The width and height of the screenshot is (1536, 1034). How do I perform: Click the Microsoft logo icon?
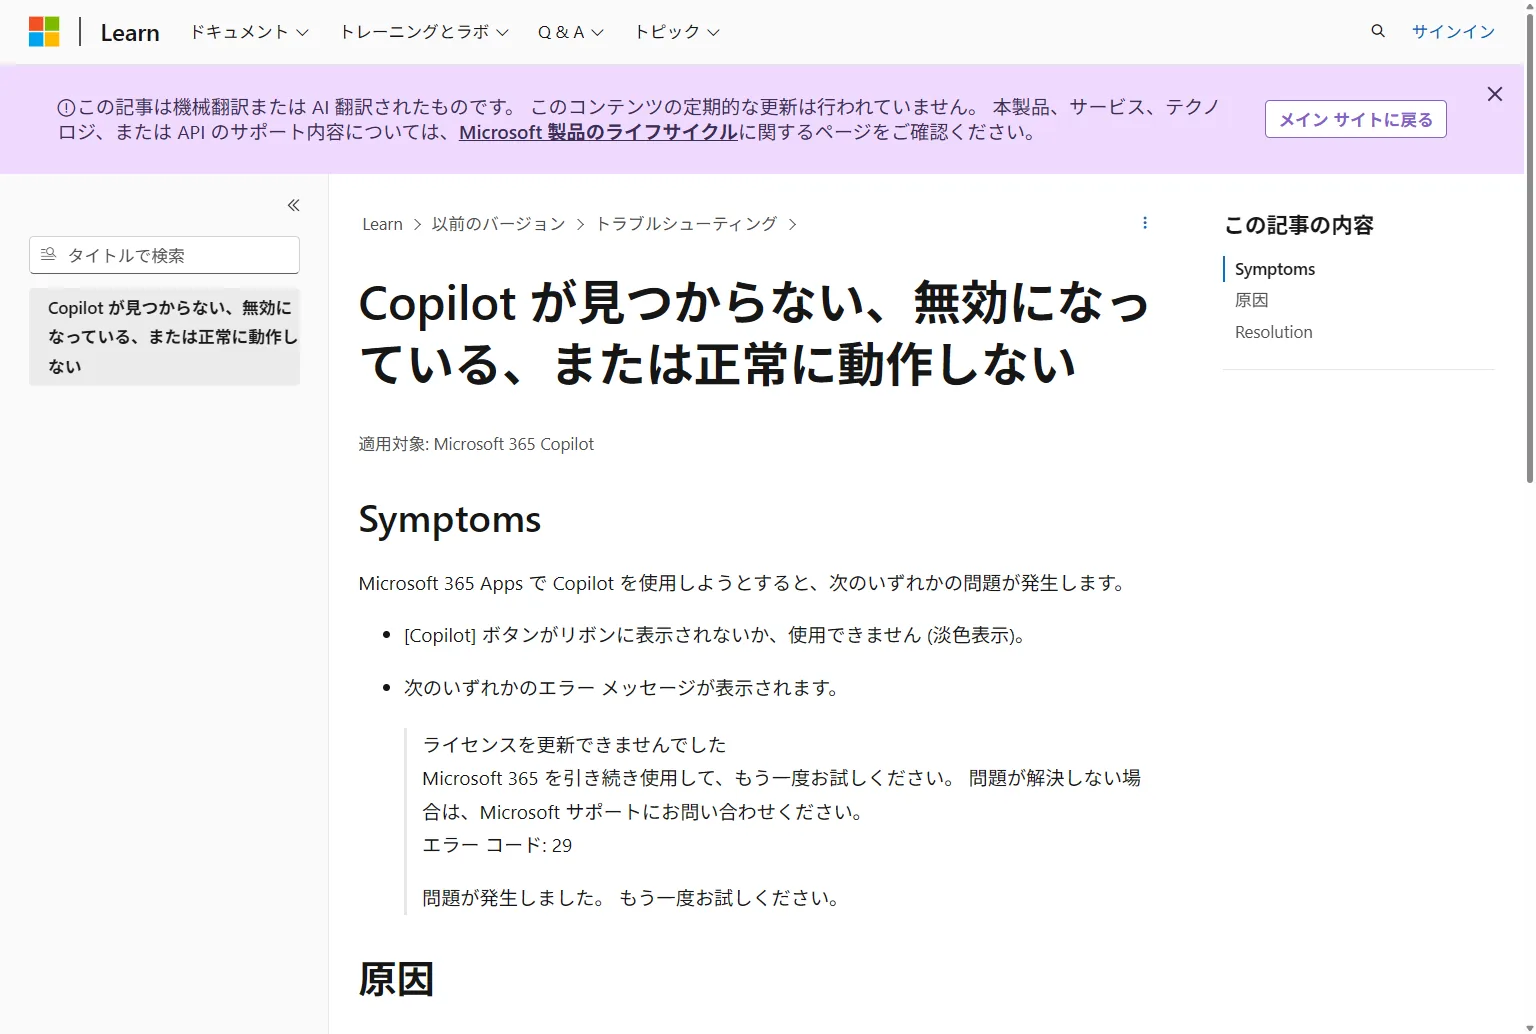[44, 32]
